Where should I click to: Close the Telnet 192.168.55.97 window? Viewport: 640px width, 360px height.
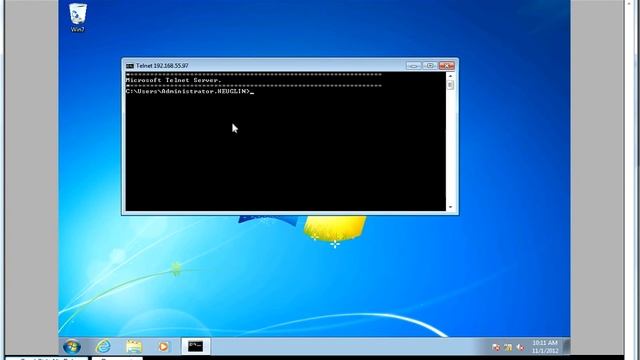coord(447,65)
